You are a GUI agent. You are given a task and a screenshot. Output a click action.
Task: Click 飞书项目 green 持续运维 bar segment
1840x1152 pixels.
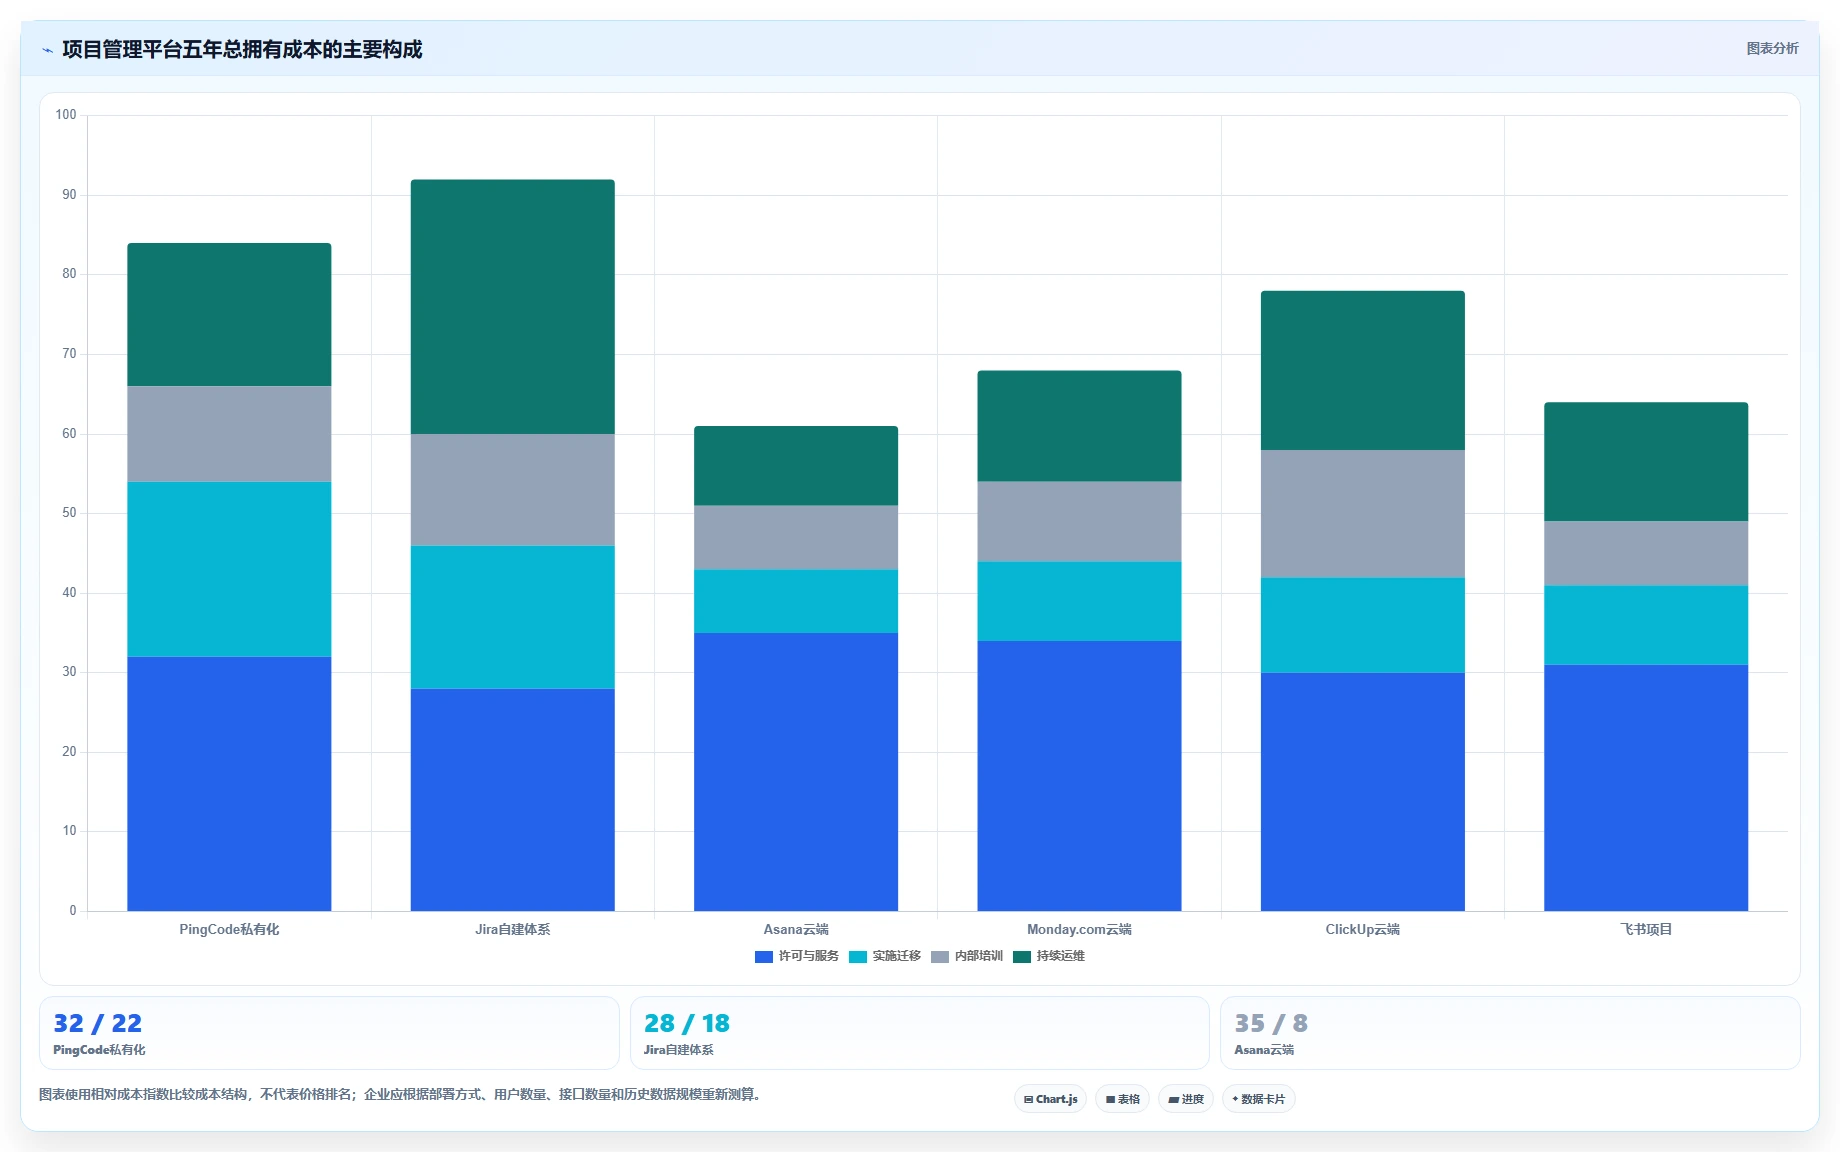pos(1646,462)
